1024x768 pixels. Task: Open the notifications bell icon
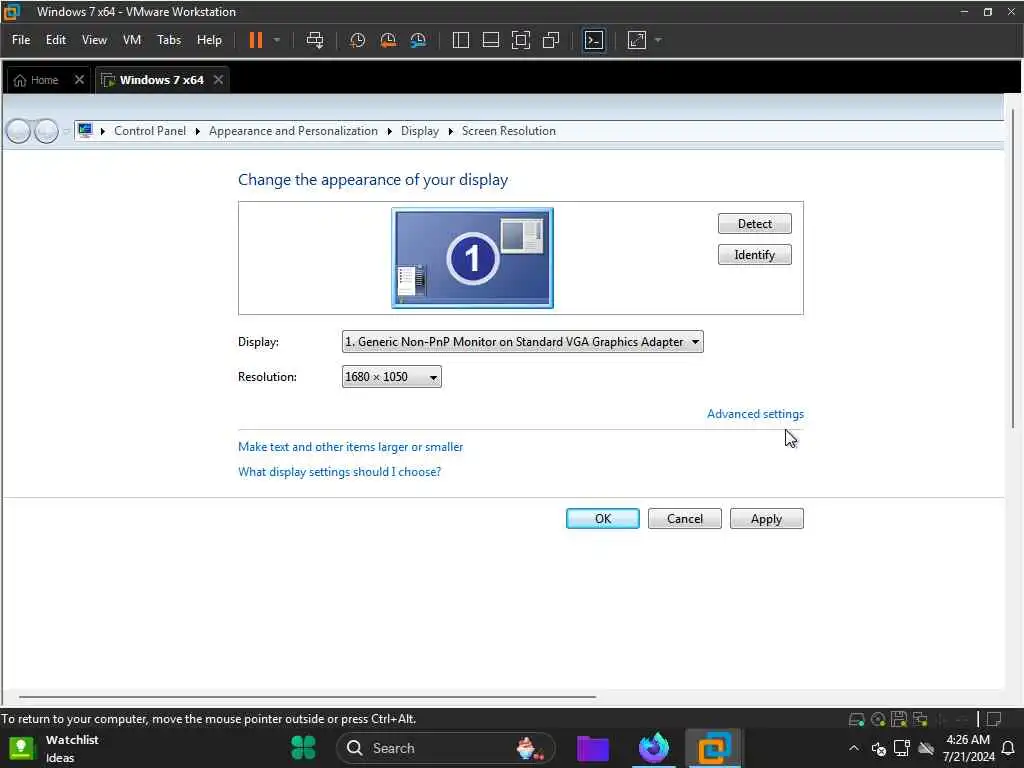1008,748
